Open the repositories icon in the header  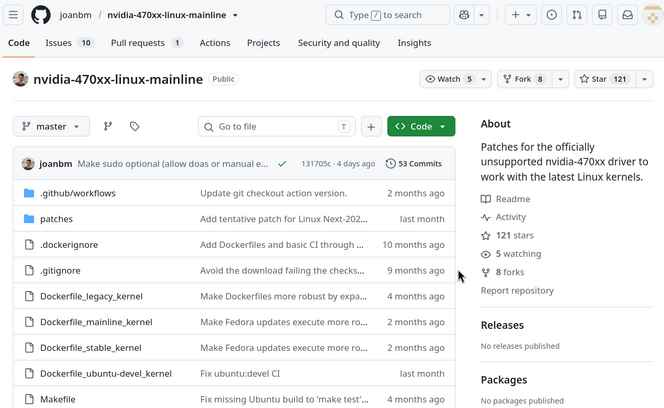[x=602, y=15]
